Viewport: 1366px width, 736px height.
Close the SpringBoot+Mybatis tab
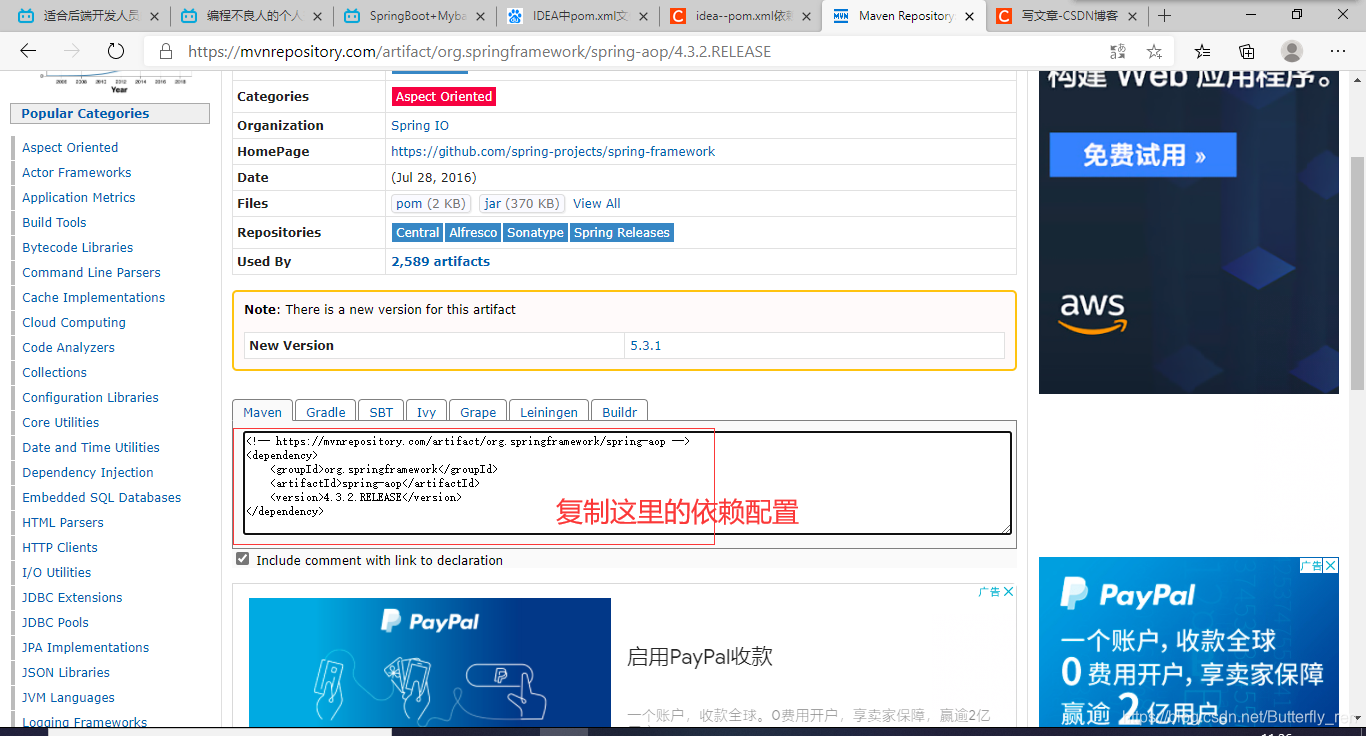pyautogui.click(x=480, y=16)
